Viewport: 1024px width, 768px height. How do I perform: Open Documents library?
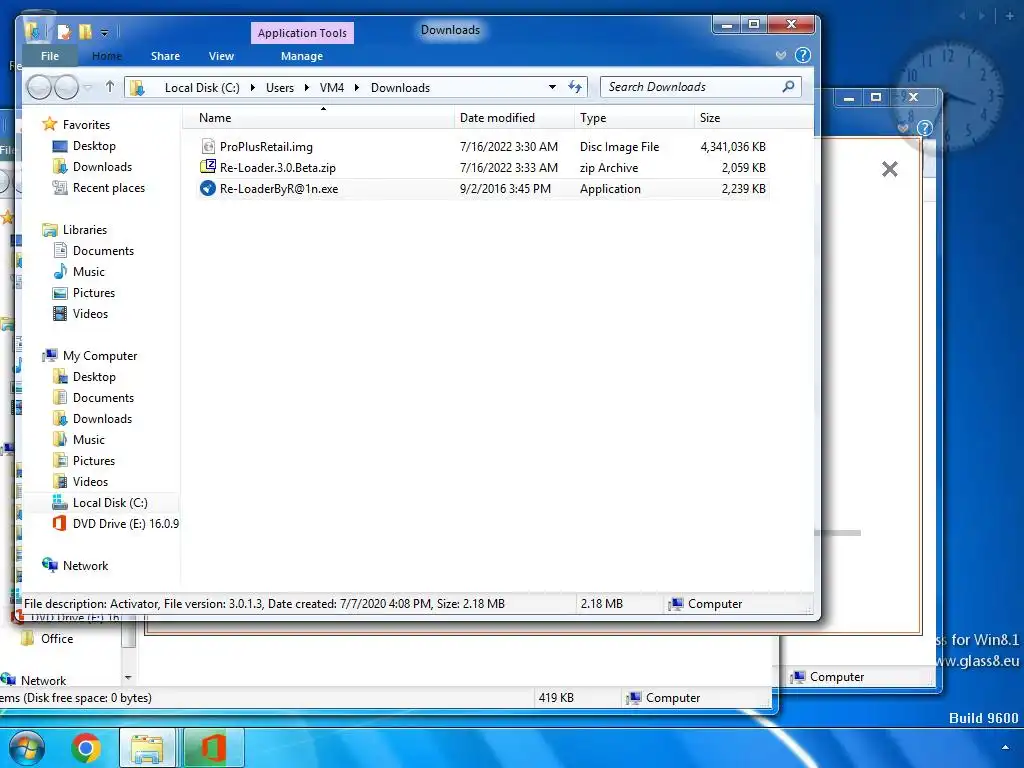point(103,251)
